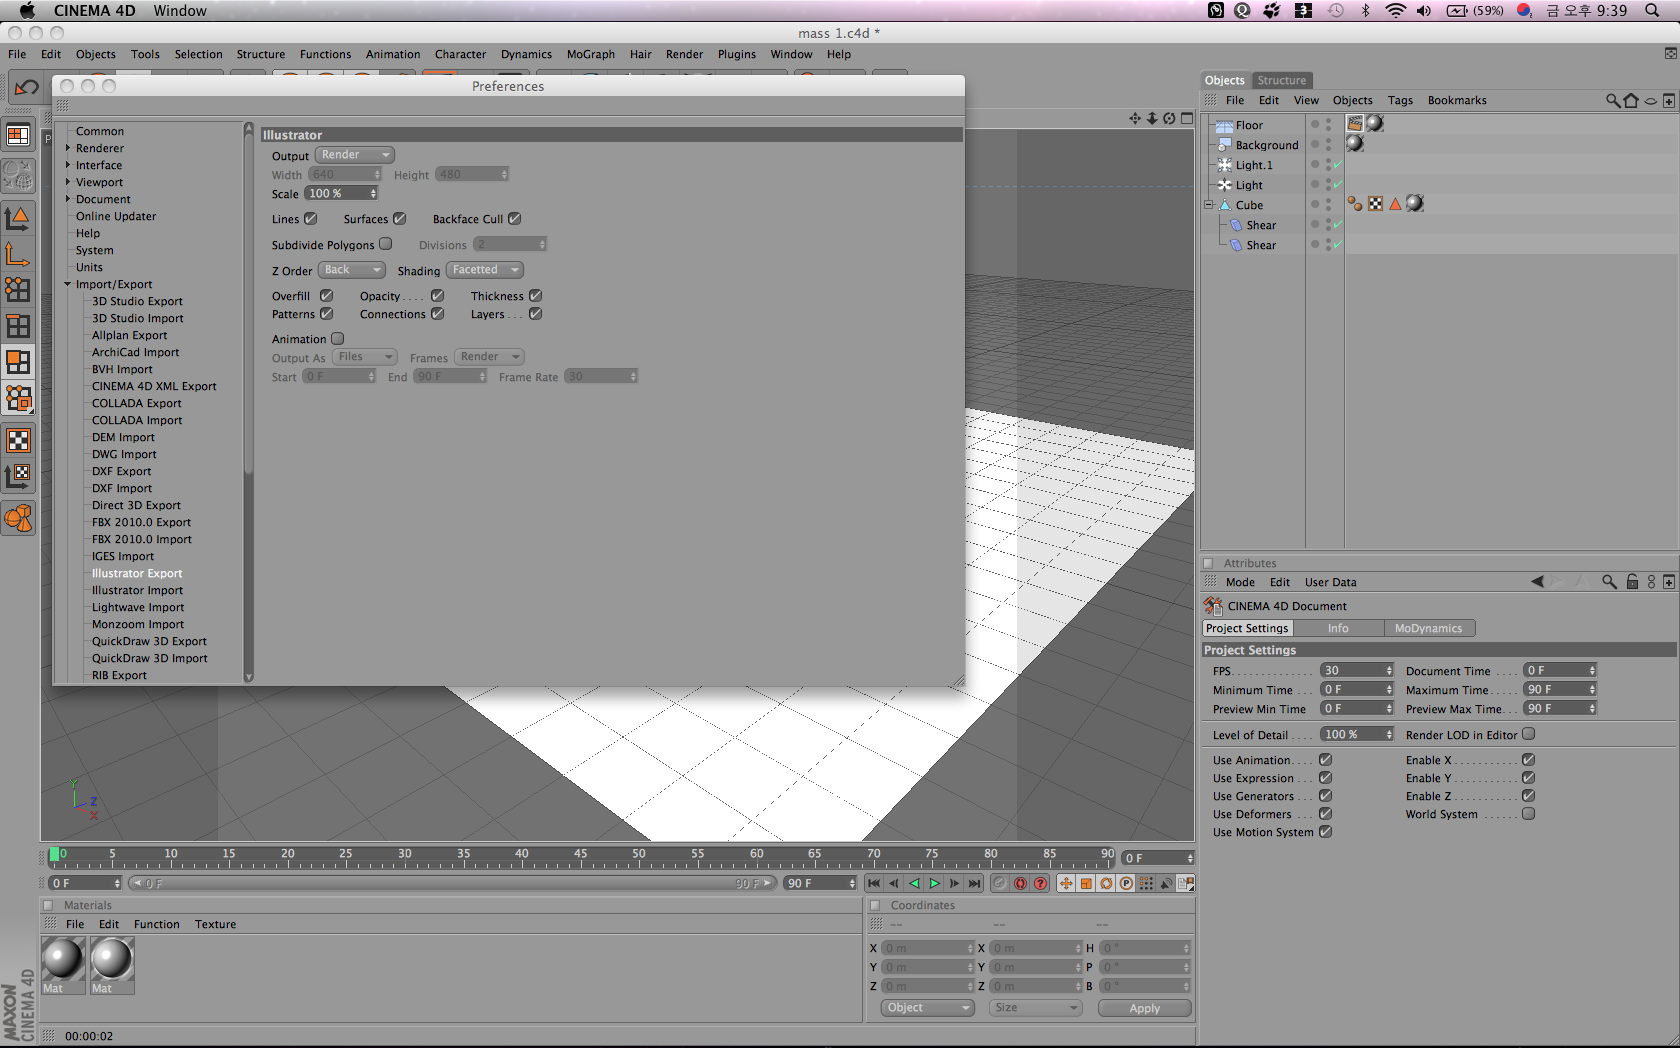This screenshot has height=1048, width=1680.
Task: Open the Z Order Back dropdown
Action: (352, 270)
